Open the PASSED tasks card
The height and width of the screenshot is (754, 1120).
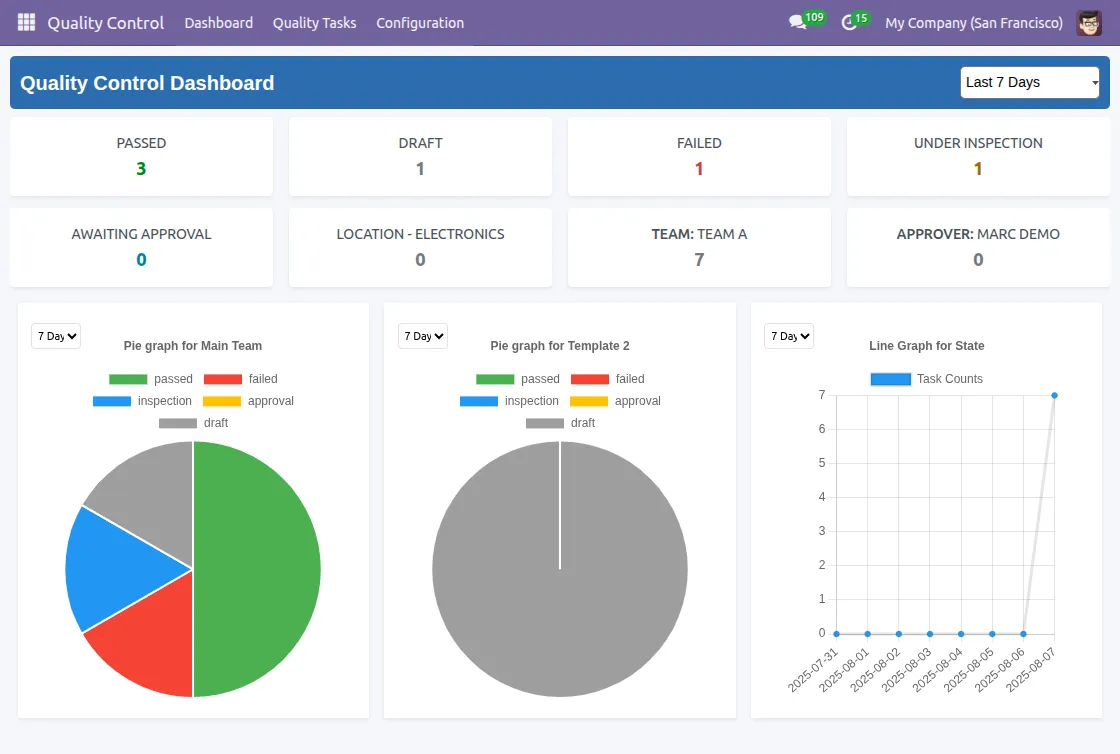[x=141, y=156]
